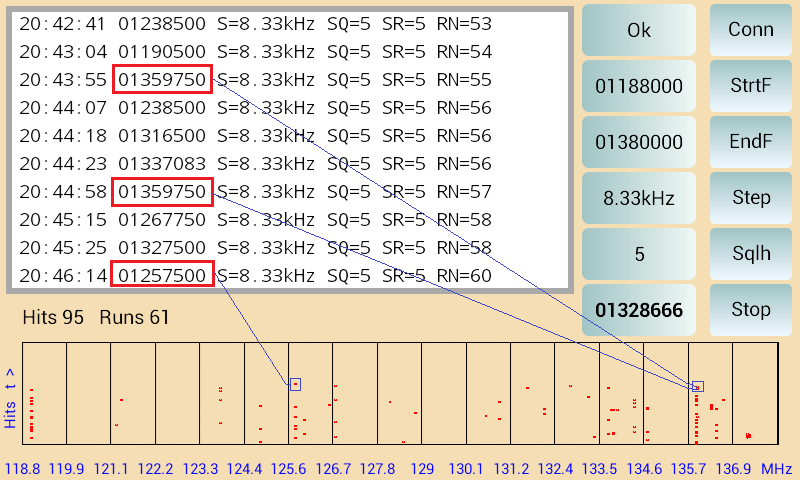
Task: Click the 01380000 end frequency value
Action: (x=639, y=142)
